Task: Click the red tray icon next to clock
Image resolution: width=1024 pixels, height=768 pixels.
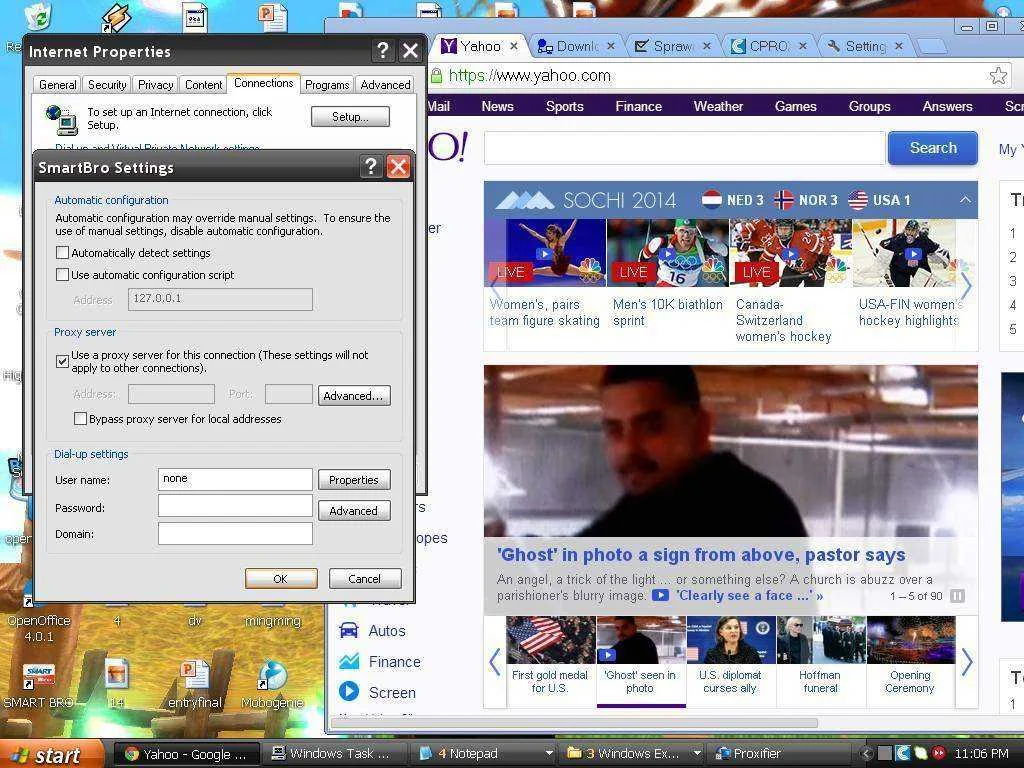Action: pos(938,753)
